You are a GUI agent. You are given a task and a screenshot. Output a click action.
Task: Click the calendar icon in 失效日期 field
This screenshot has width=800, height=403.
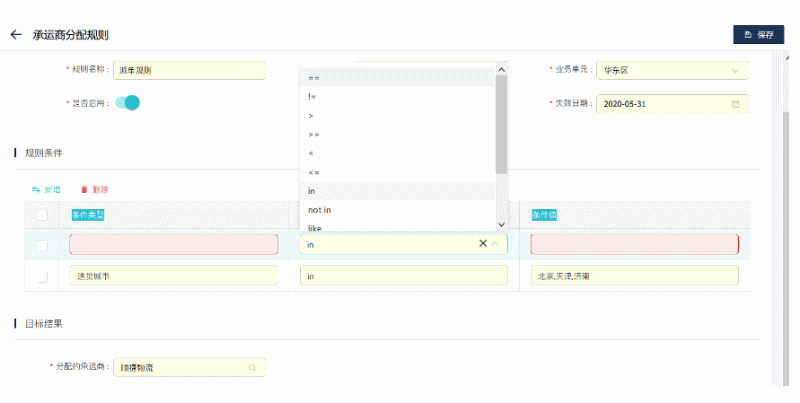tap(735, 104)
